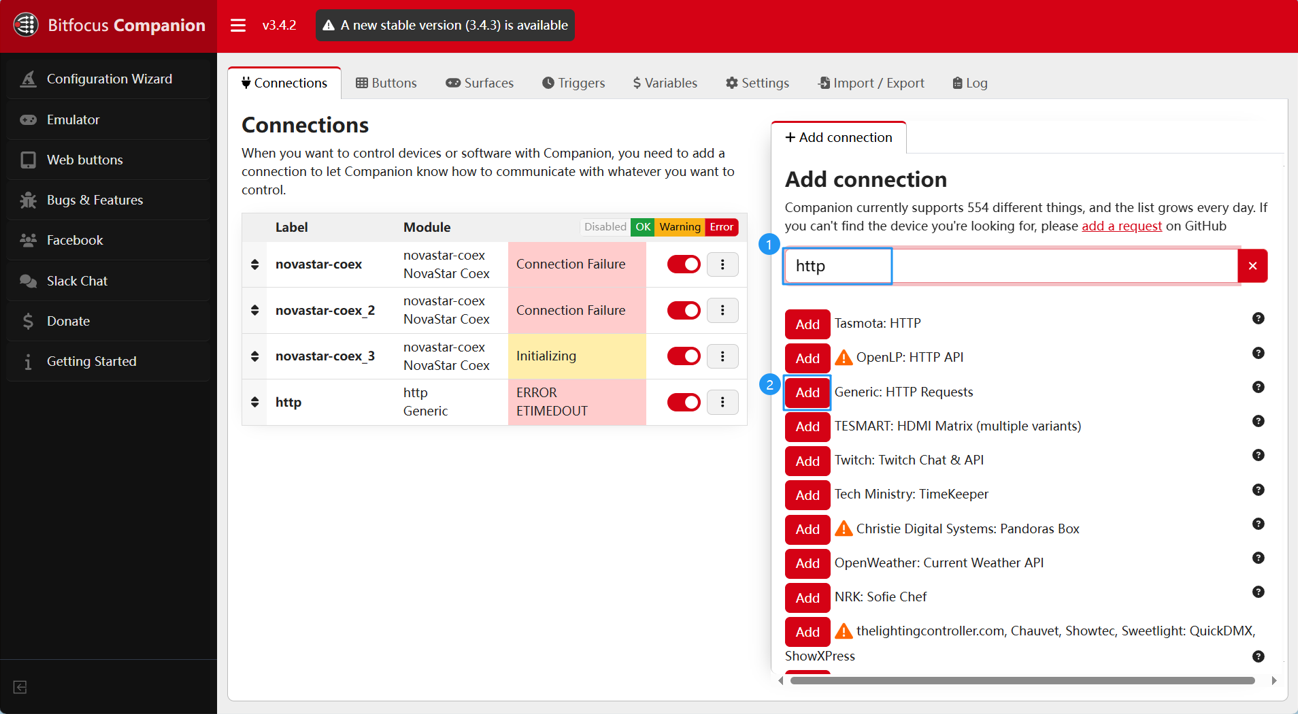Click the collapse sidebar icon at bottom-left
Screen dimensions: 1298x714
[20, 687]
